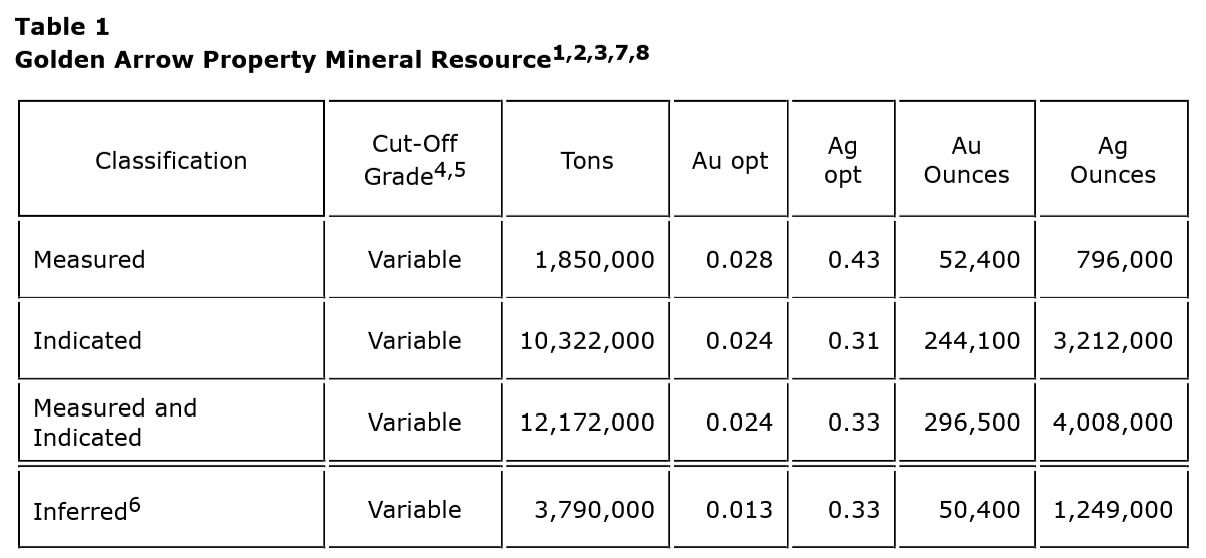
Task: Click the Tons column header
Action: pos(587,160)
